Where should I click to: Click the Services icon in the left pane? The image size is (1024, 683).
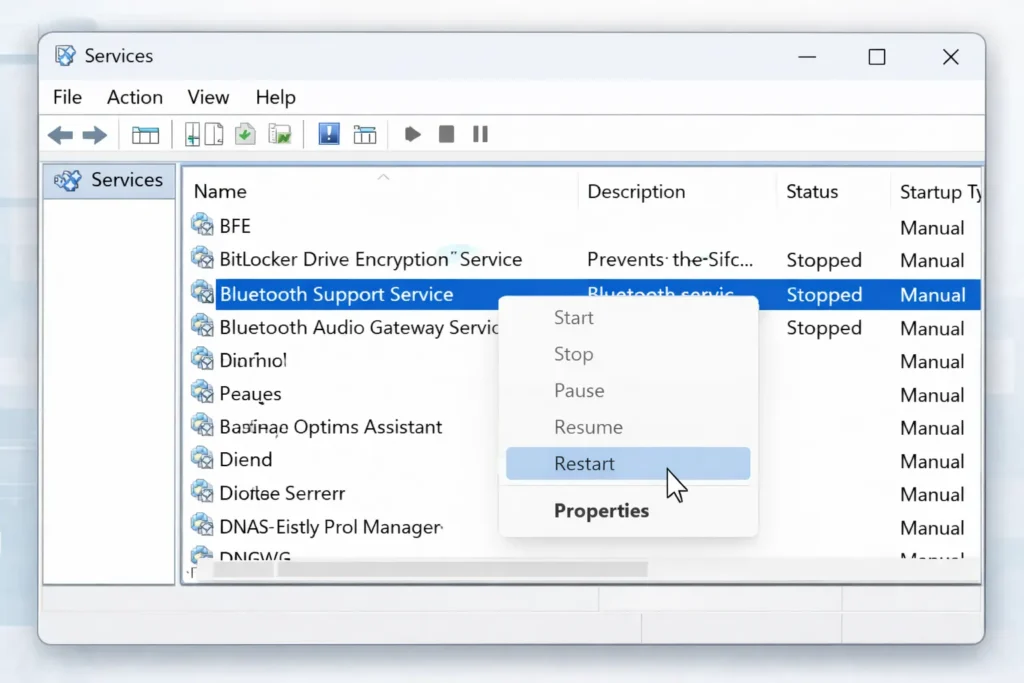(68, 180)
